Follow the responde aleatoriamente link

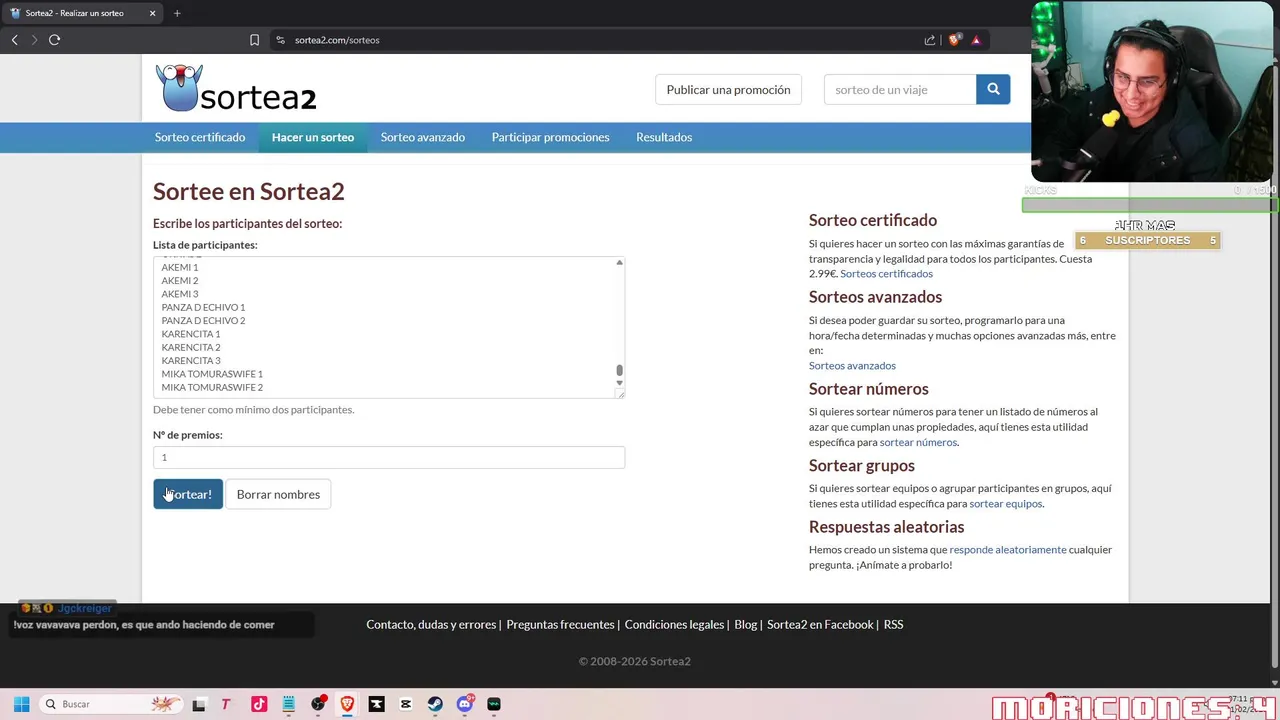(x=1007, y=549)
